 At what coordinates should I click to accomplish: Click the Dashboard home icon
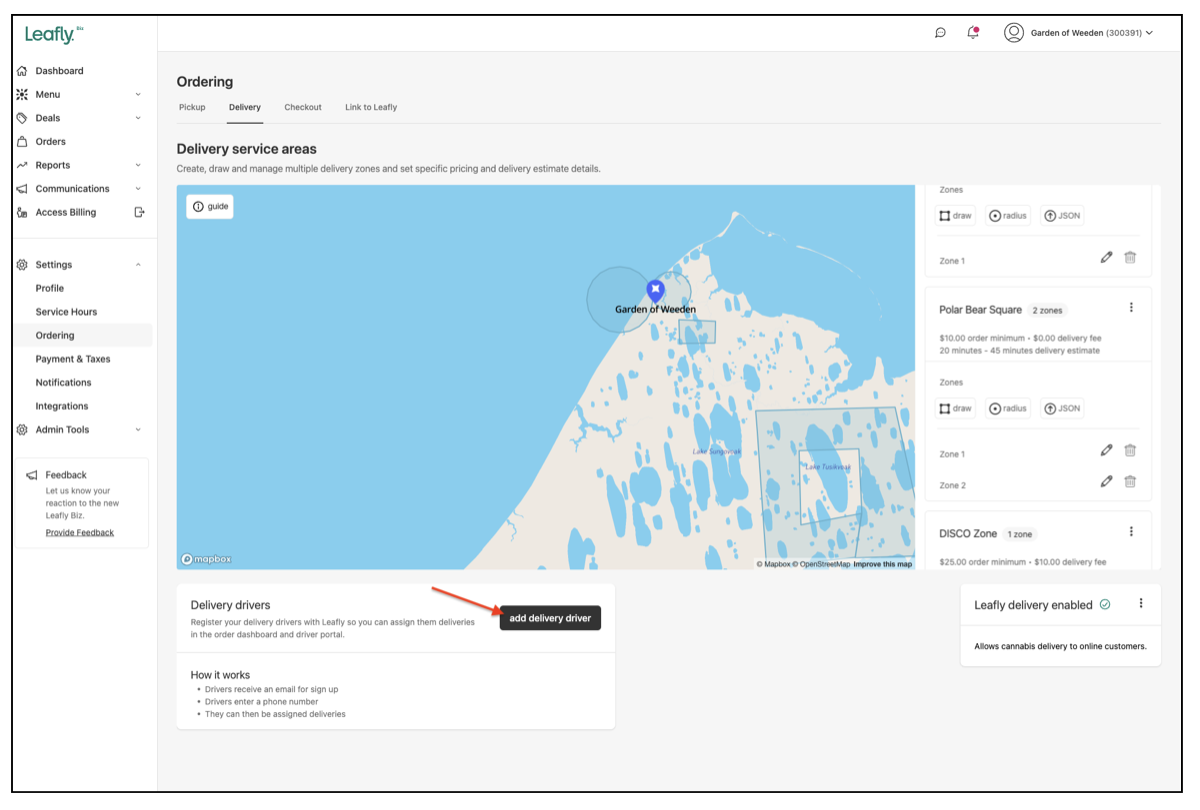tap(22, 71)
